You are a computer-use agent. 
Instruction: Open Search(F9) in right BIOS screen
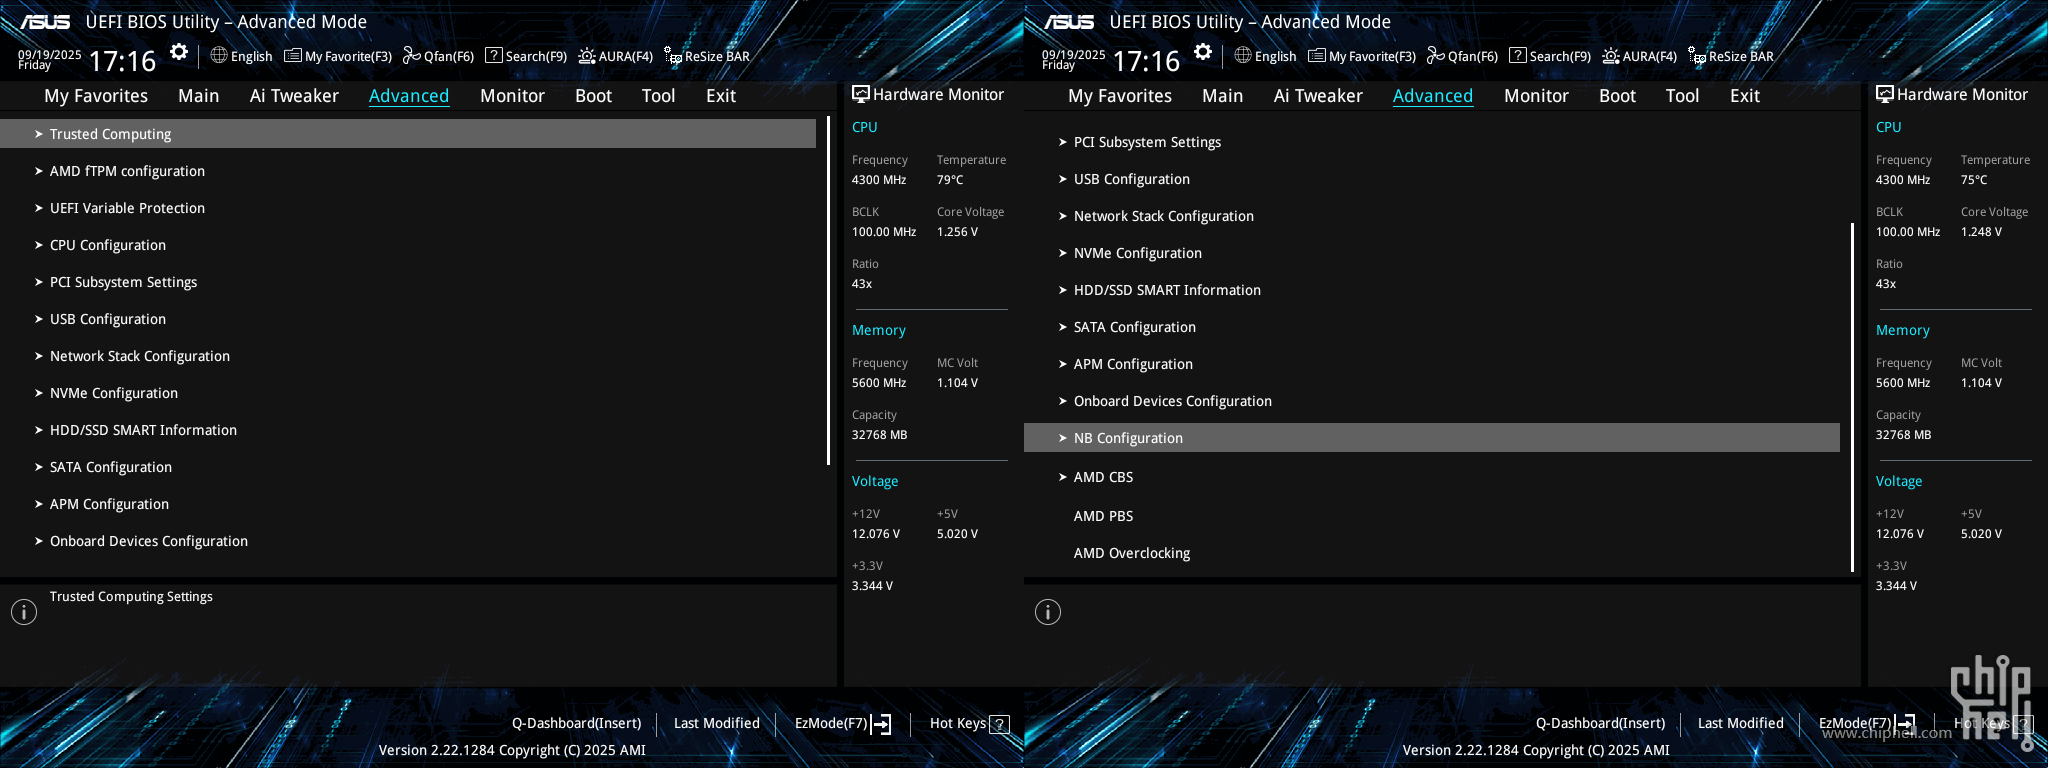click(1550, 56)
